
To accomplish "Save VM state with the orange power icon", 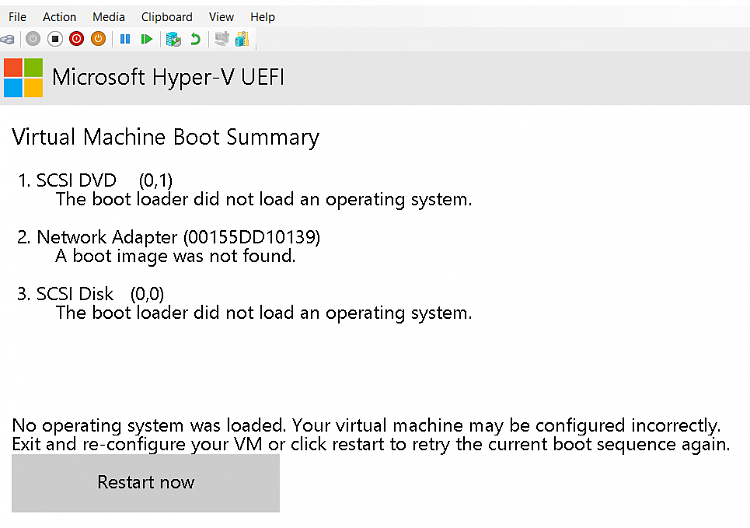I will (99, 39).
